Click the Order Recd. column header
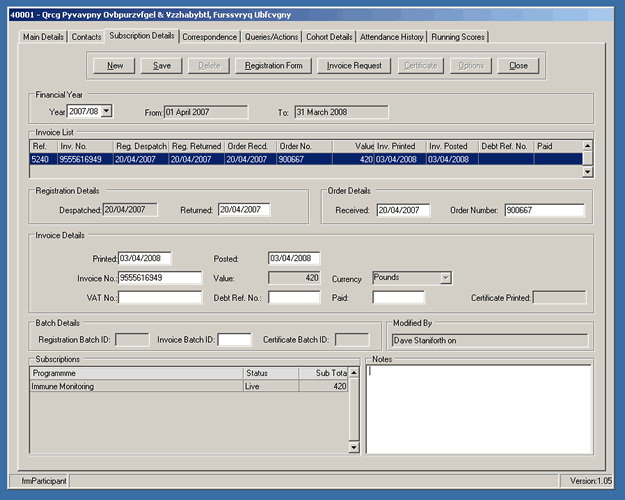Screen dimensions: 625x500 click(x=251, y=146)
